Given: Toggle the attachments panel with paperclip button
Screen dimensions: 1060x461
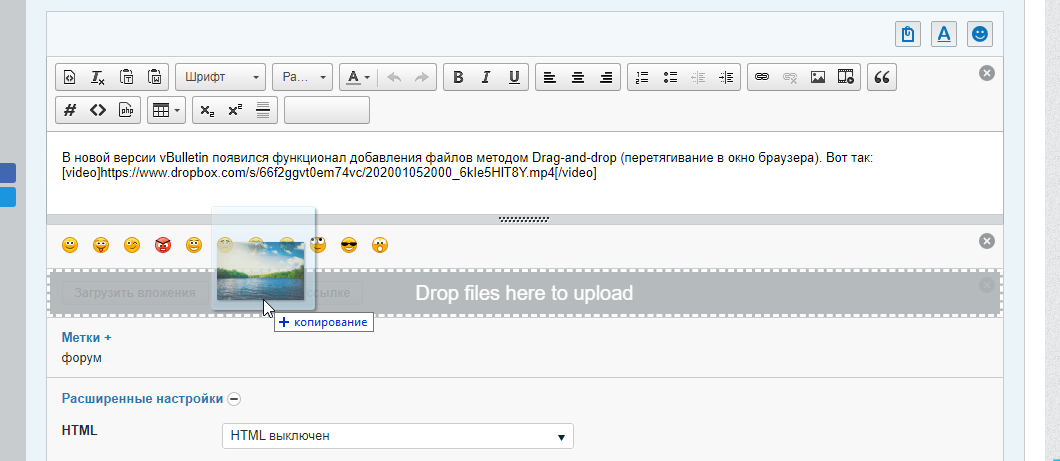Looking at the screenshot, I should [908, 34].
